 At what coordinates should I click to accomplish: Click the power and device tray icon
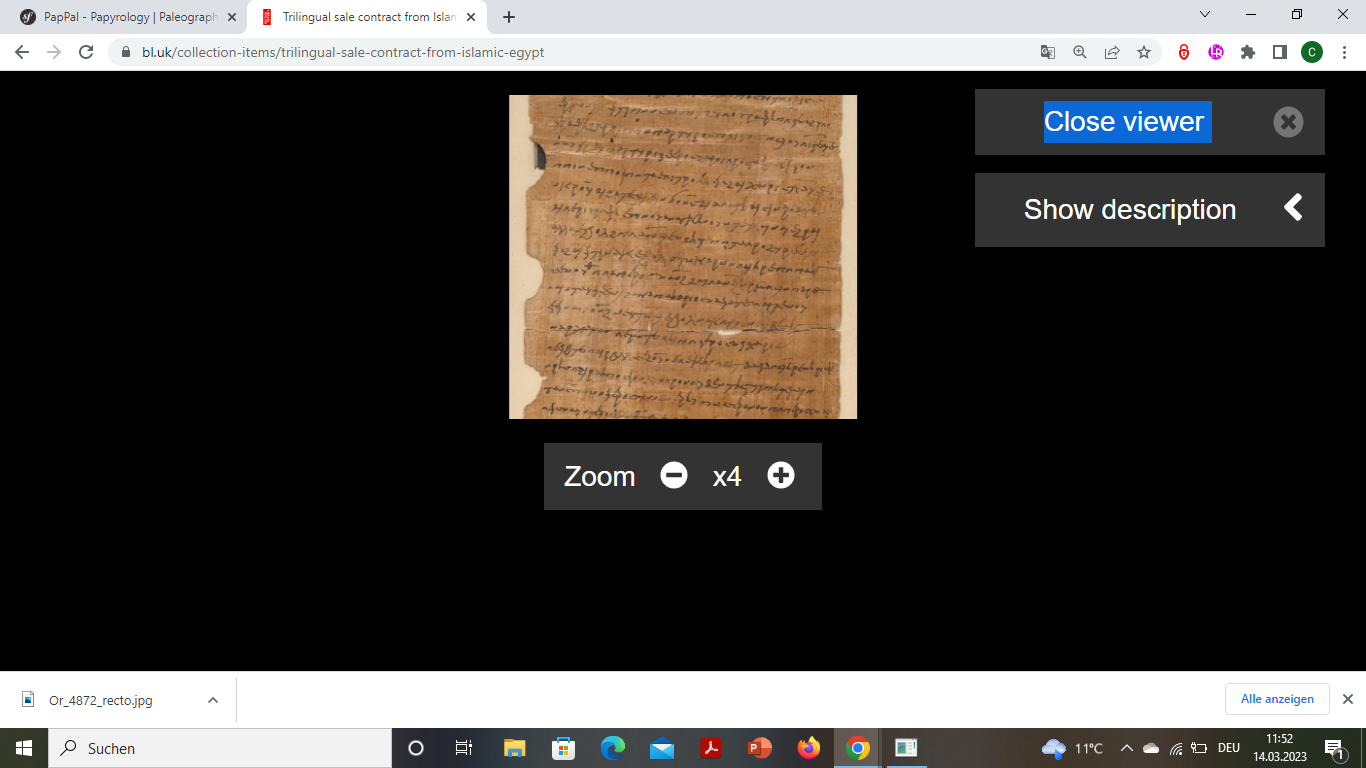coord(1199,748)
